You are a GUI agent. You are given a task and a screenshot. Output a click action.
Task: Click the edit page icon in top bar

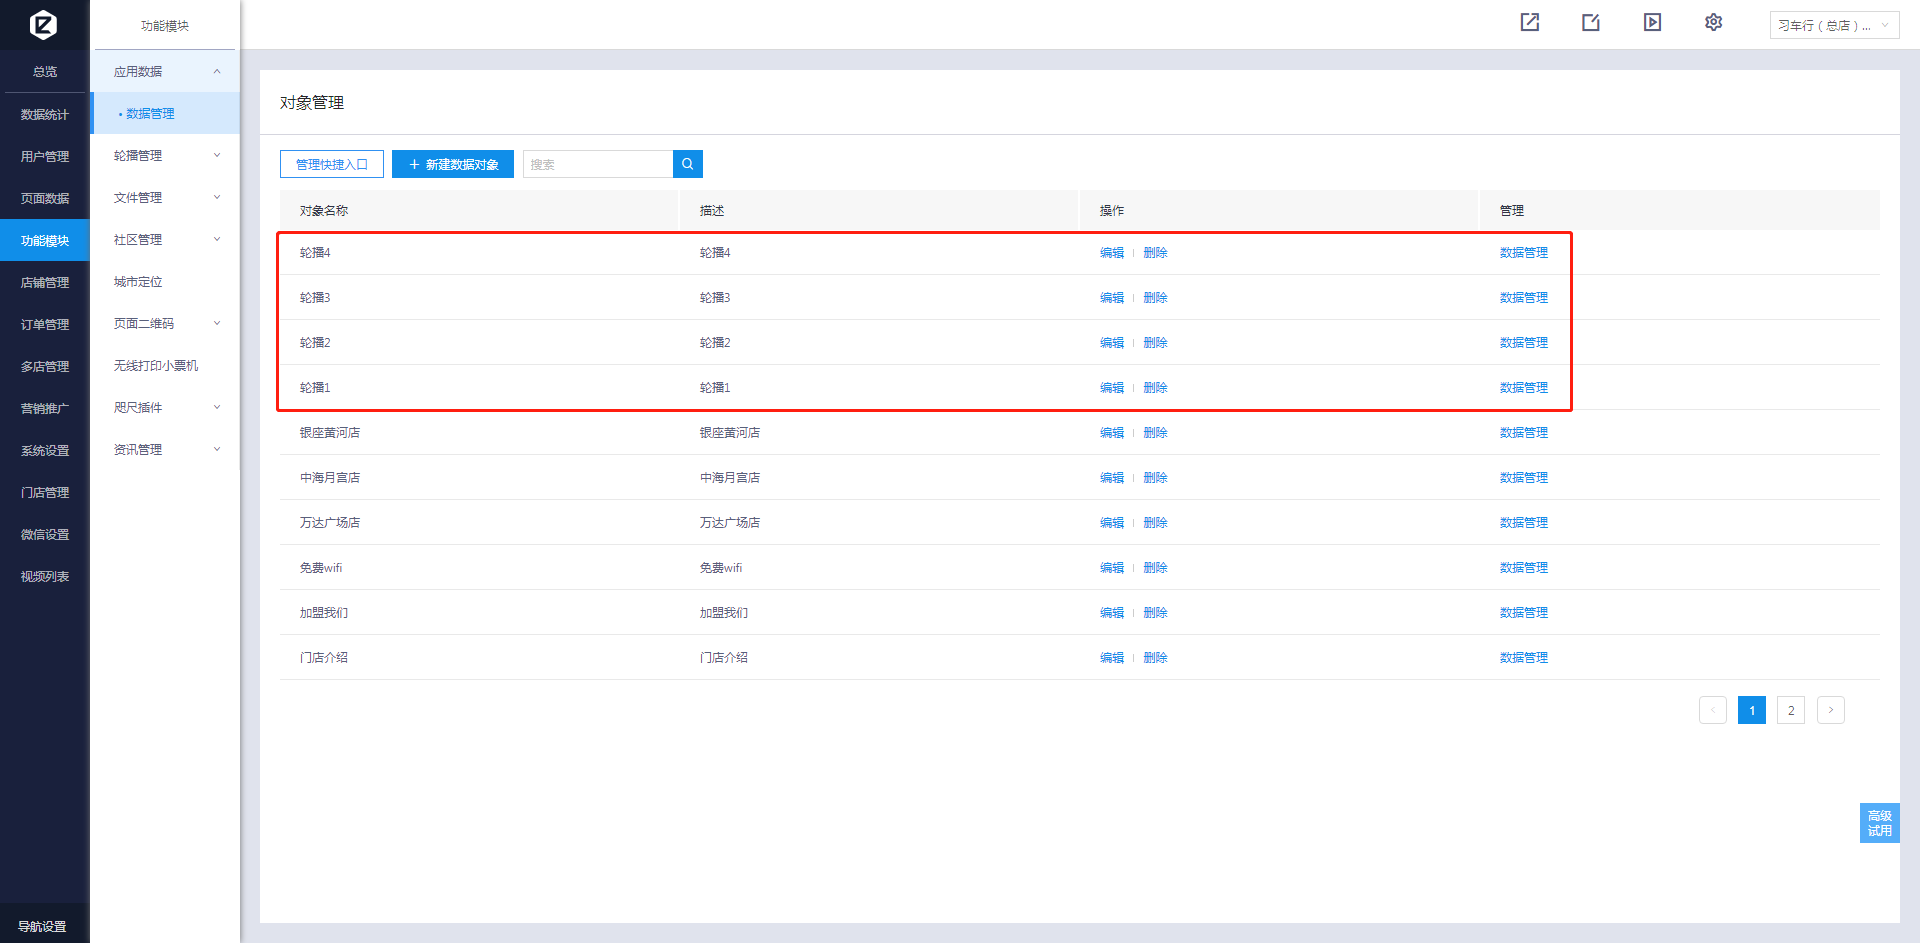pos(1591,22)
